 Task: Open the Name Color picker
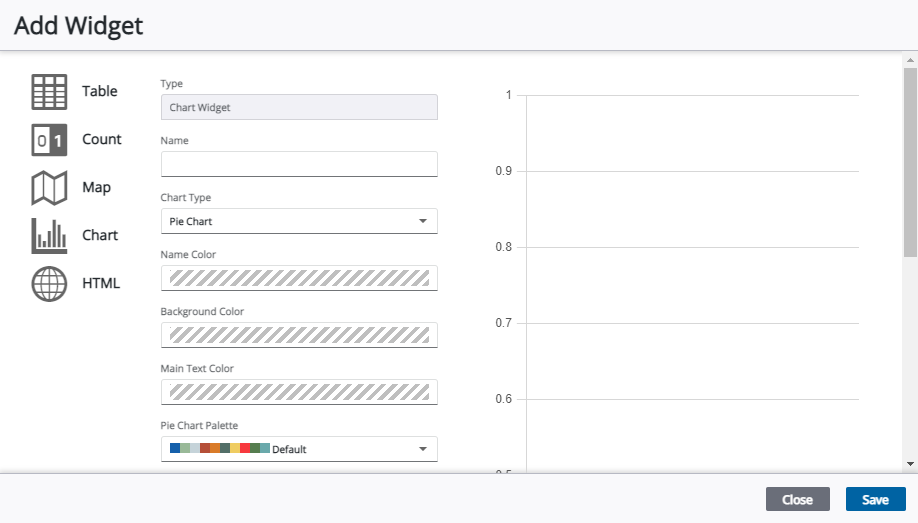[298, 278]
